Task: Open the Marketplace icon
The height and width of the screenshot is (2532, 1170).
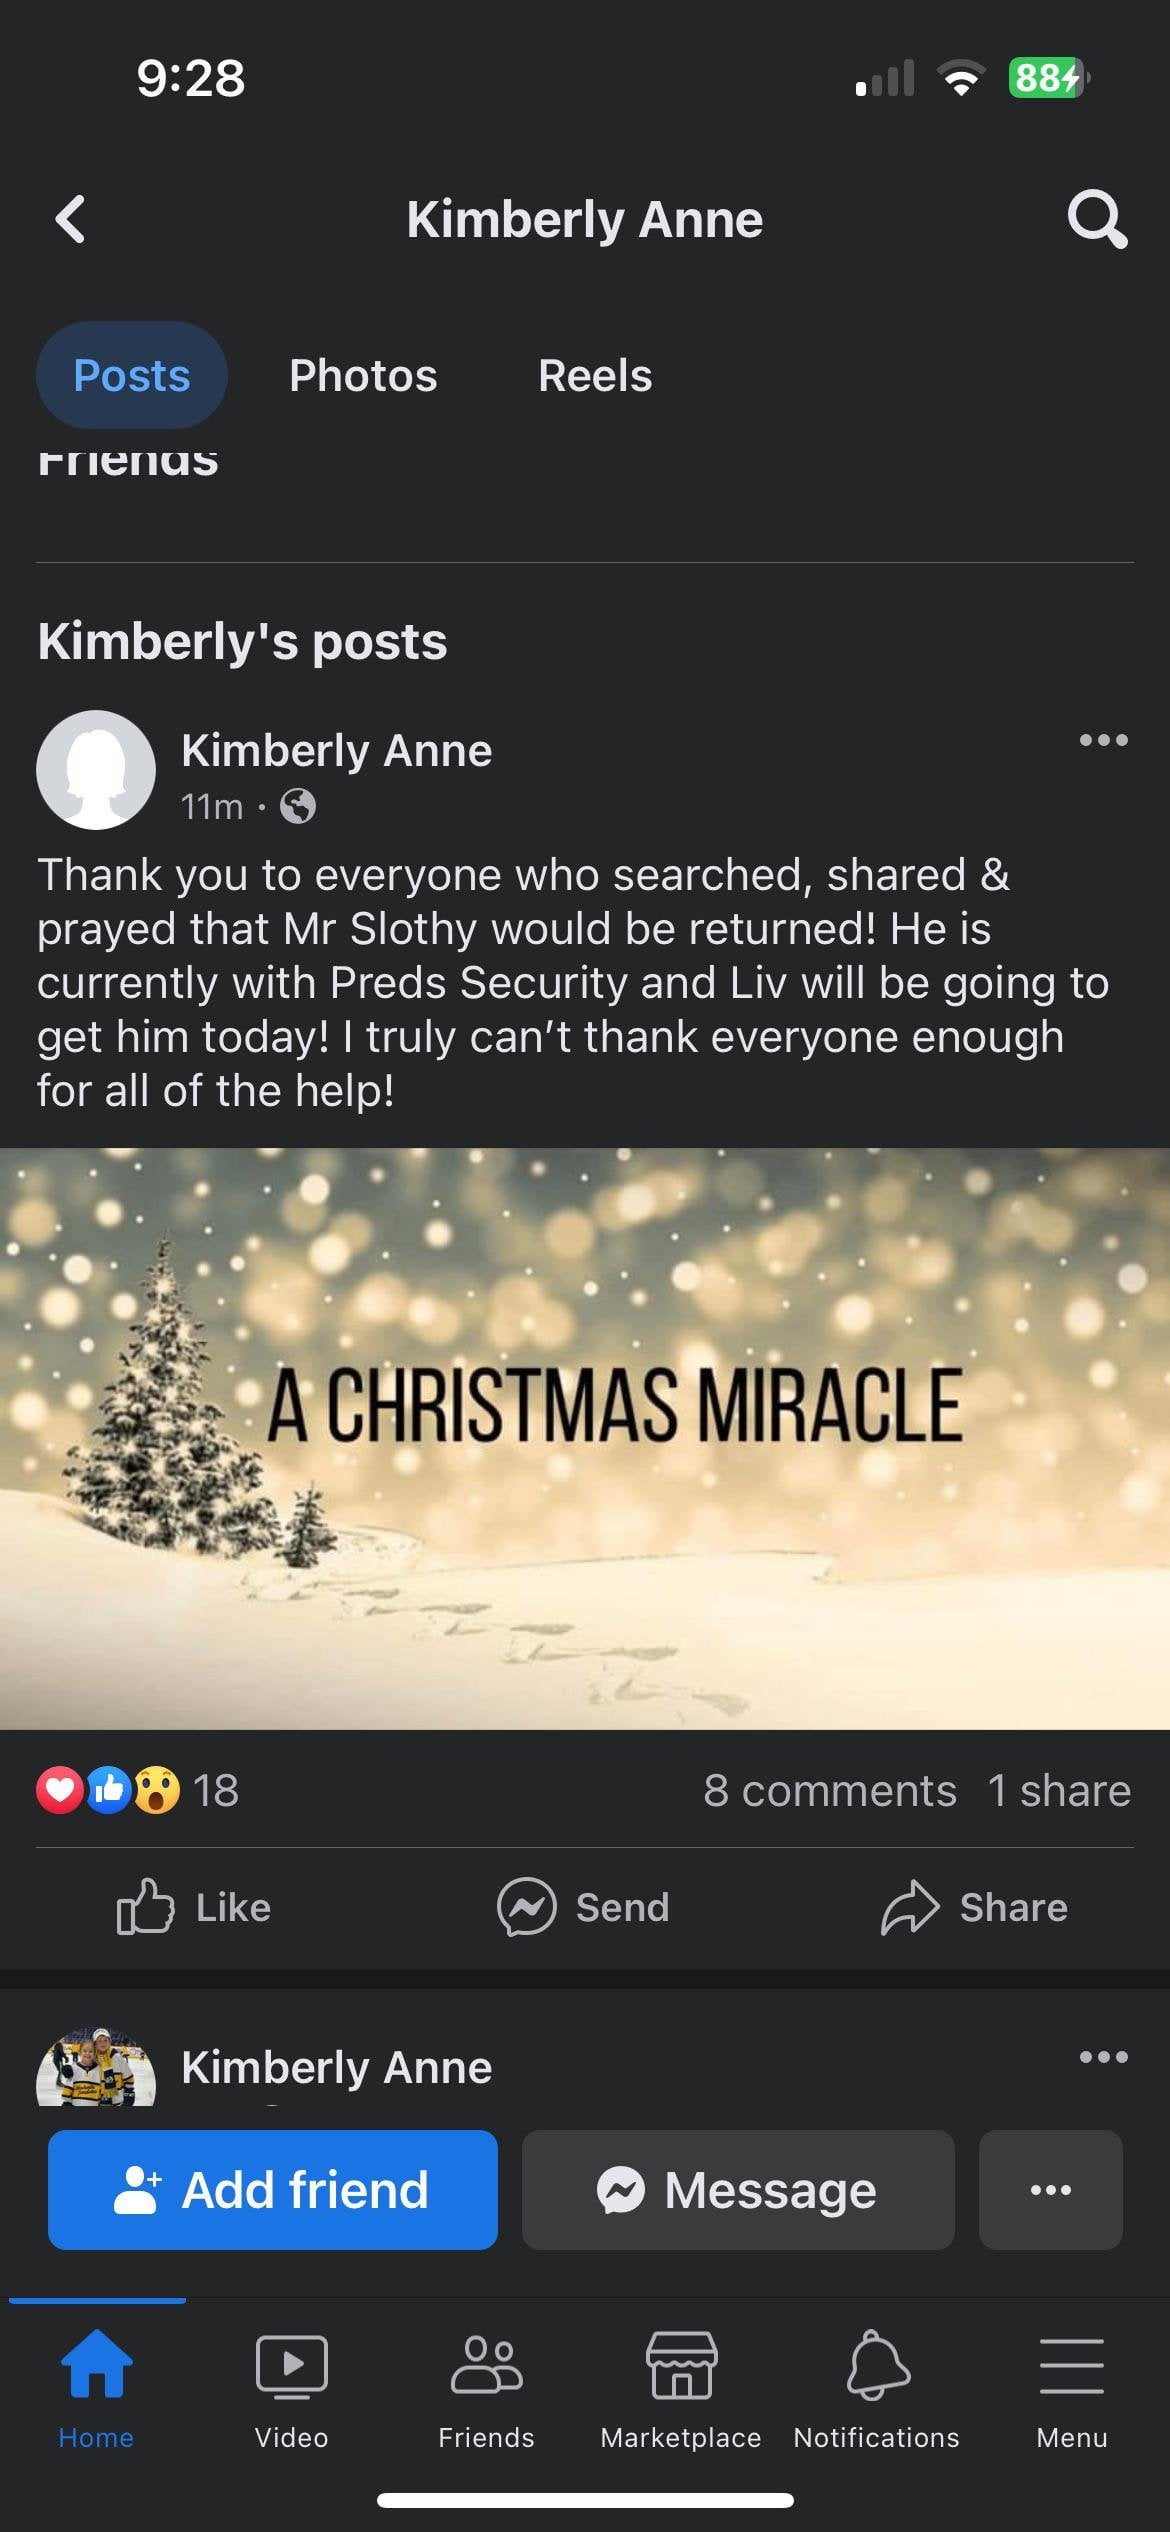Action: (x=681, y=2384)
